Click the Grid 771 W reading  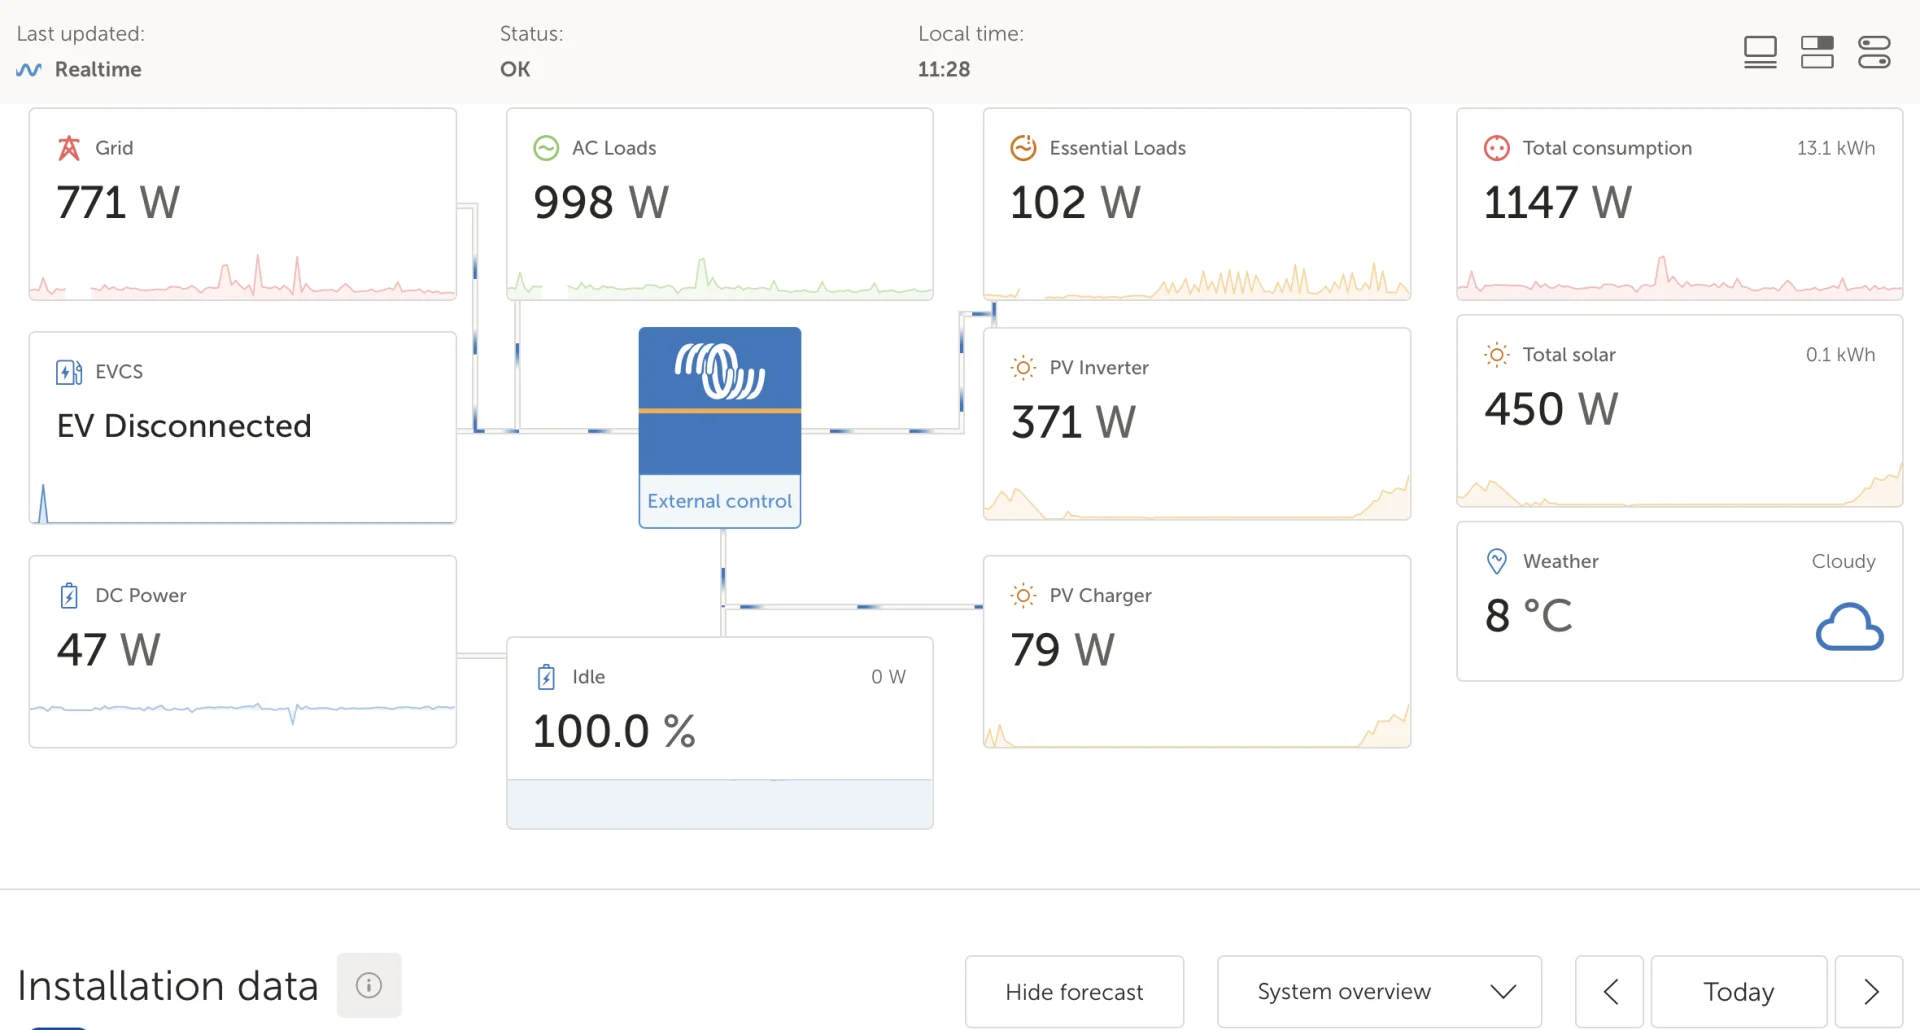click(118, 203)
